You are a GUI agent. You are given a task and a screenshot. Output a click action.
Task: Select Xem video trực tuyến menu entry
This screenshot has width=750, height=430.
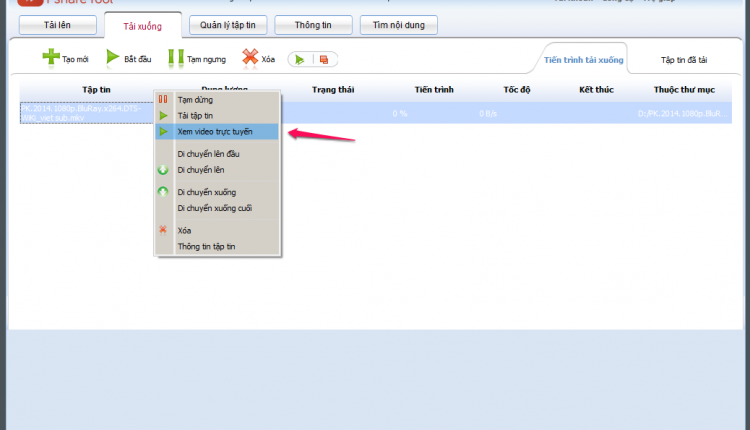pyautogui.click(x=217, y=132)
